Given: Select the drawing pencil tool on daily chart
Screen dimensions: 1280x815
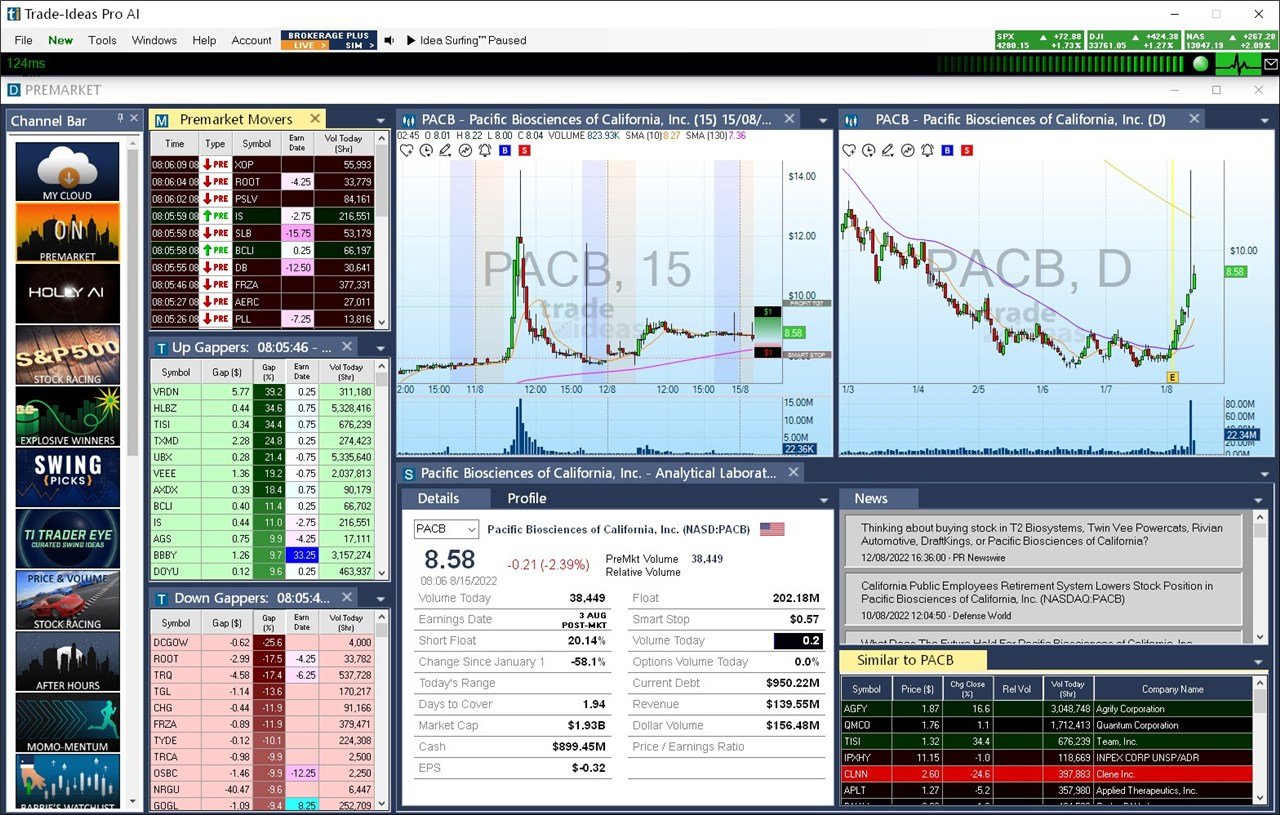Looking at the screenshot, I should pos(888,151).
